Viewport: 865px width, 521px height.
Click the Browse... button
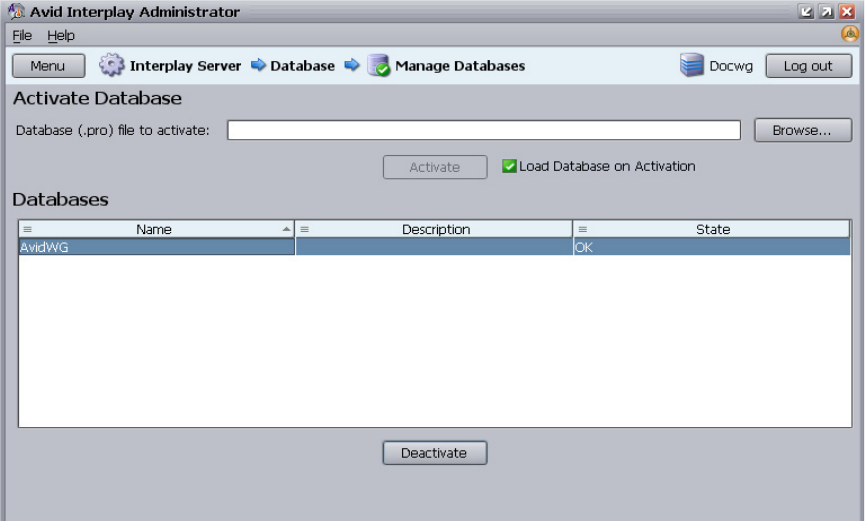pos(803,130)
